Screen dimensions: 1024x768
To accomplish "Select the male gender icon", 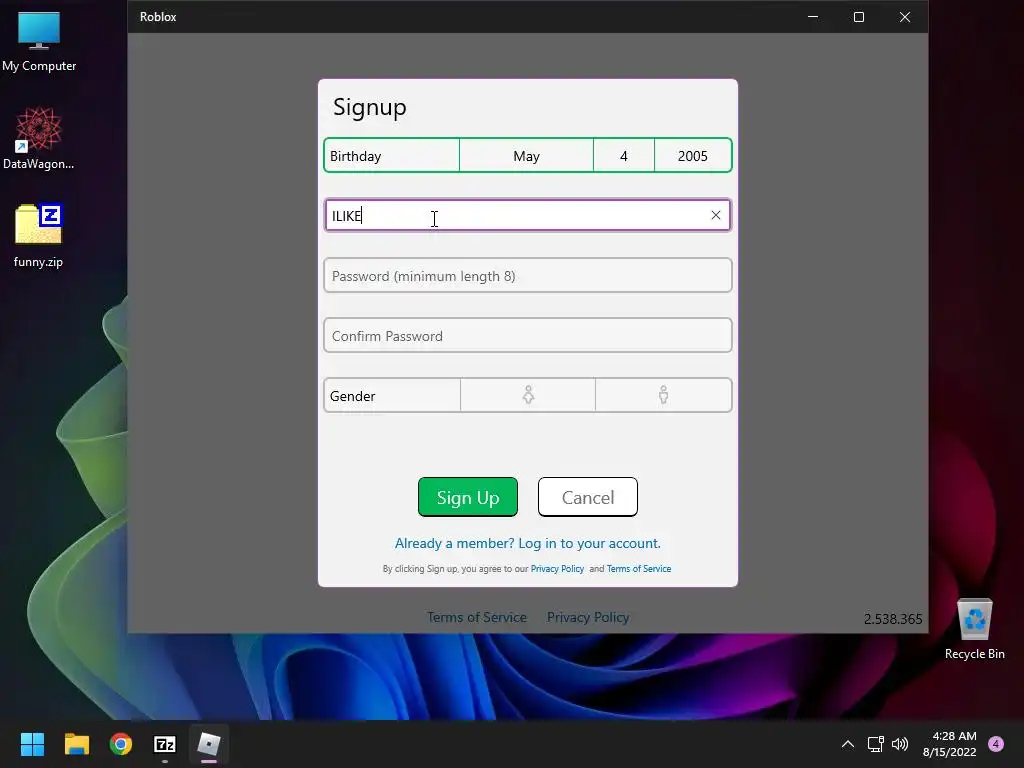I will tap(664, 395).
